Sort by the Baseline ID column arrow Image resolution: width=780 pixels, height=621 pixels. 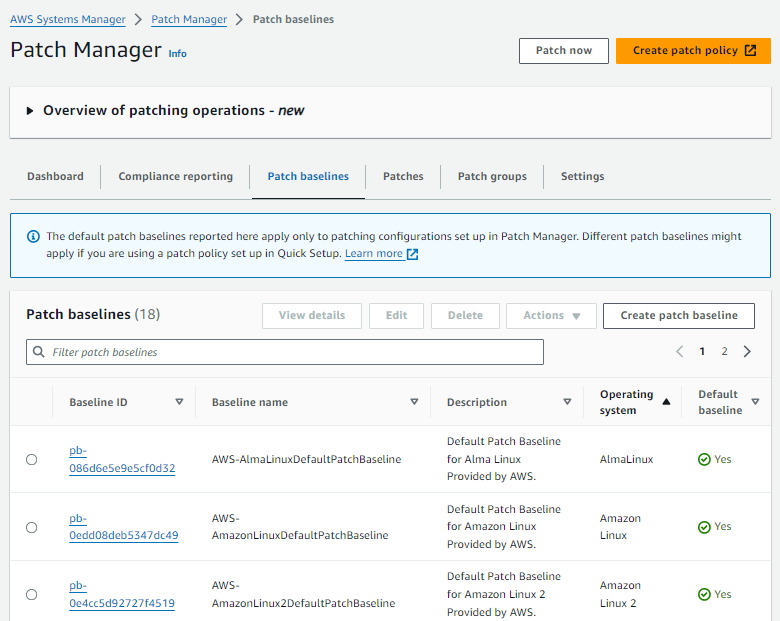coord(180,402)
